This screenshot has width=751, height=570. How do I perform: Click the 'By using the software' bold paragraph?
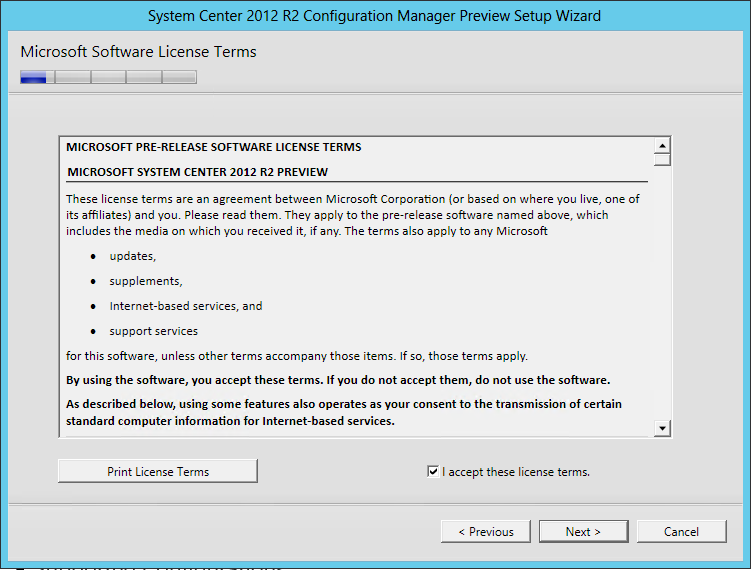point(338,380)
